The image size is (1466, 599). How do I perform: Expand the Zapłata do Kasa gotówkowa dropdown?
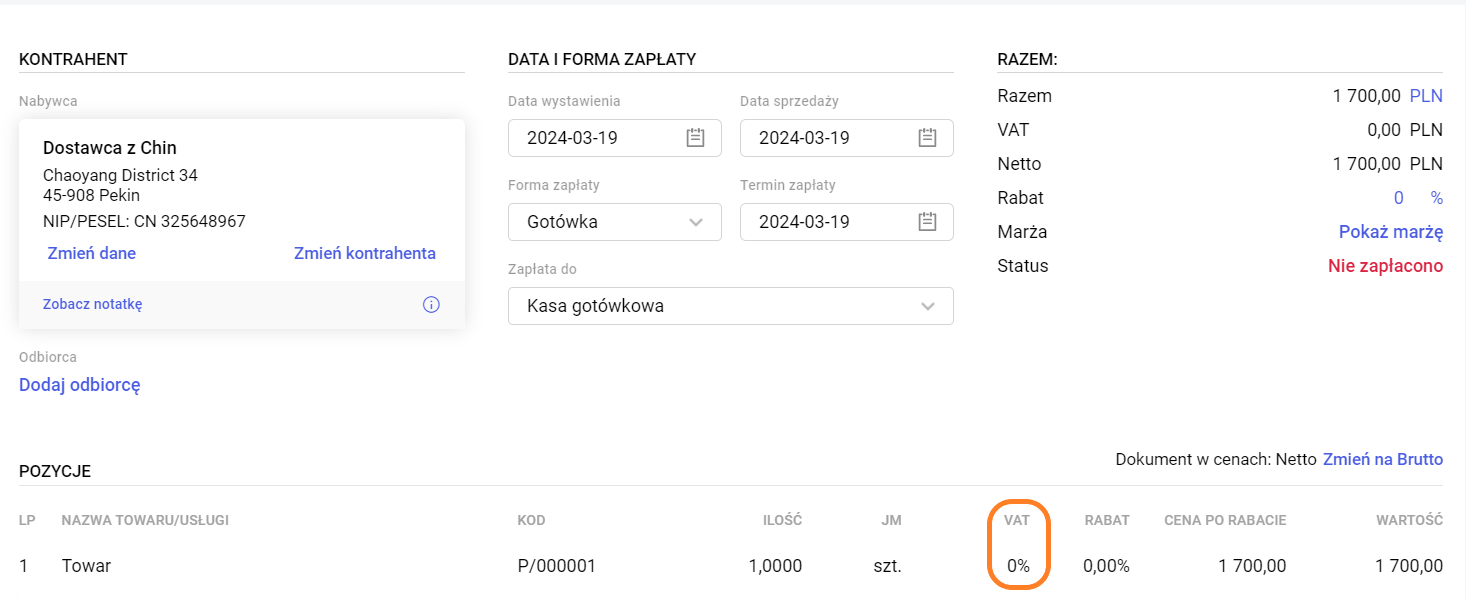click(x=928, y=306)
